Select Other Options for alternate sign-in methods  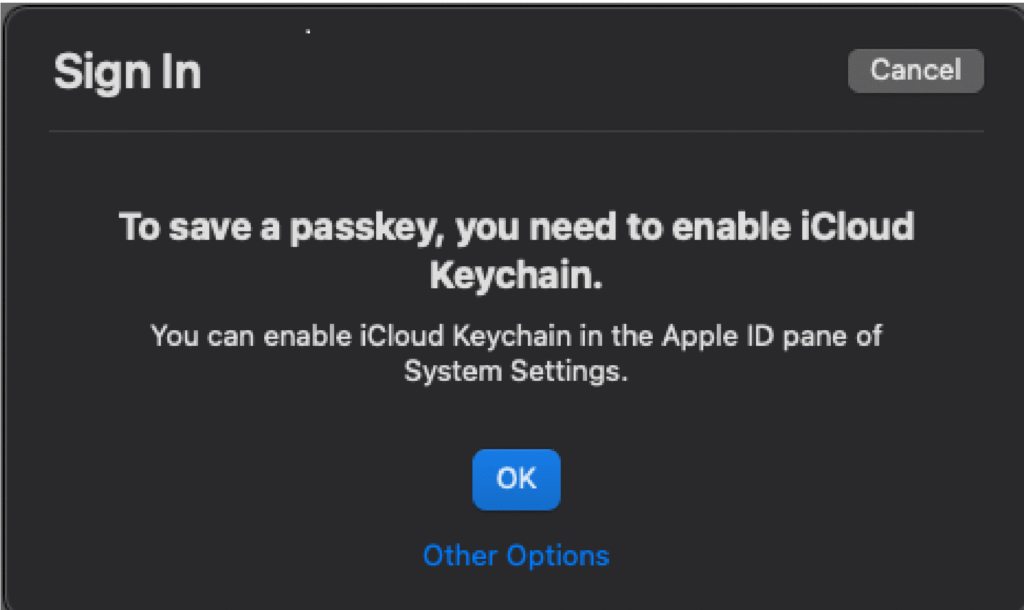point(515,555)
